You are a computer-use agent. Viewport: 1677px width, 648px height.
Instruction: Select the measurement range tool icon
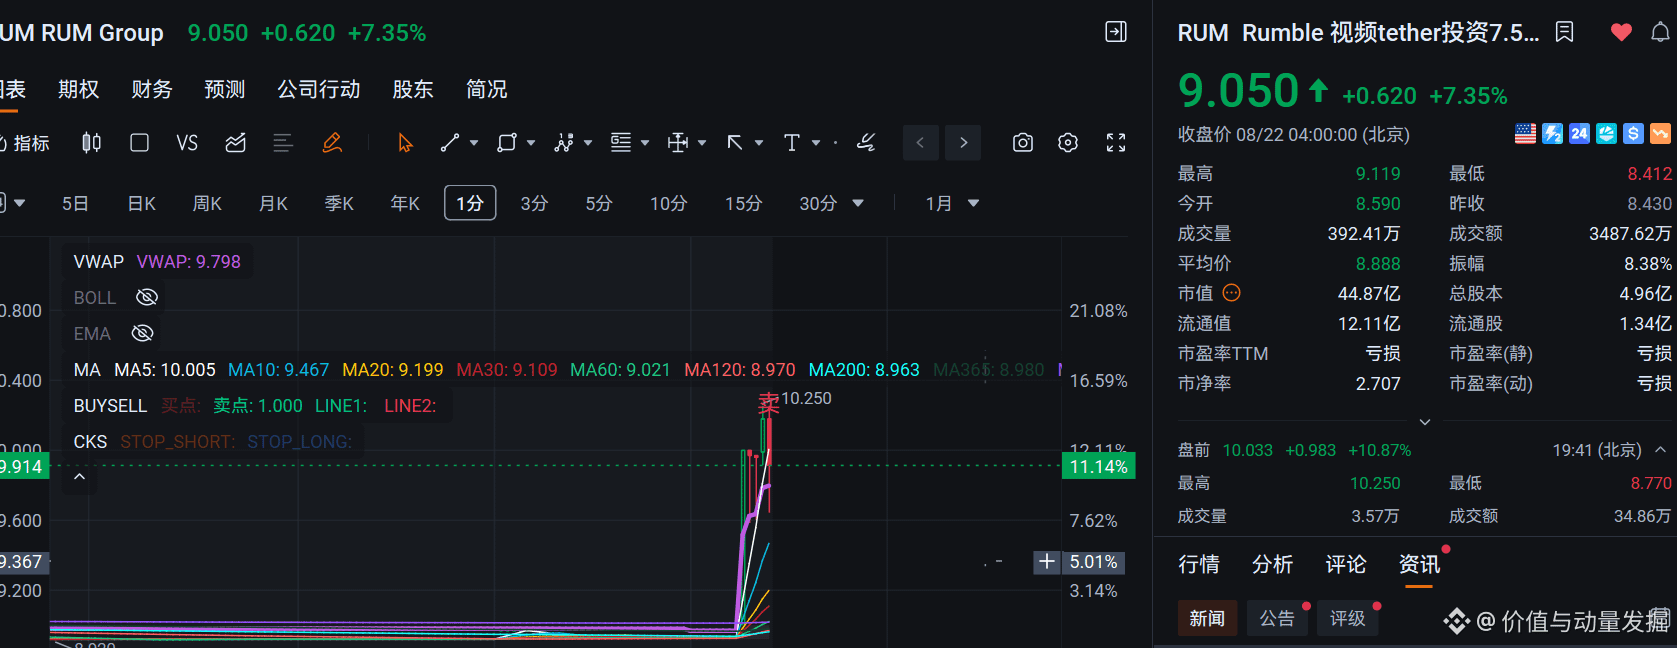click(x=678, y=143)
